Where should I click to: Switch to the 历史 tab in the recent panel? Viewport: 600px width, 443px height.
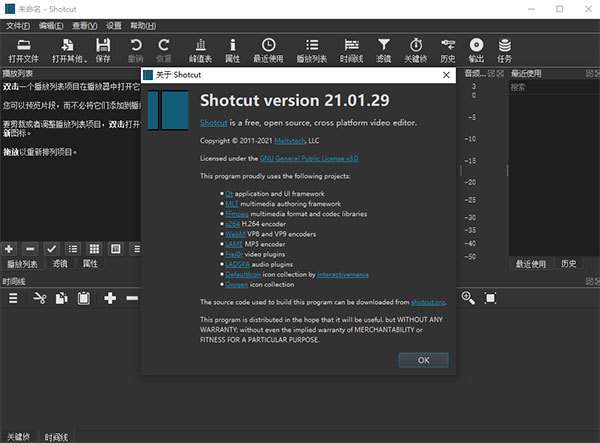point(569,264)
